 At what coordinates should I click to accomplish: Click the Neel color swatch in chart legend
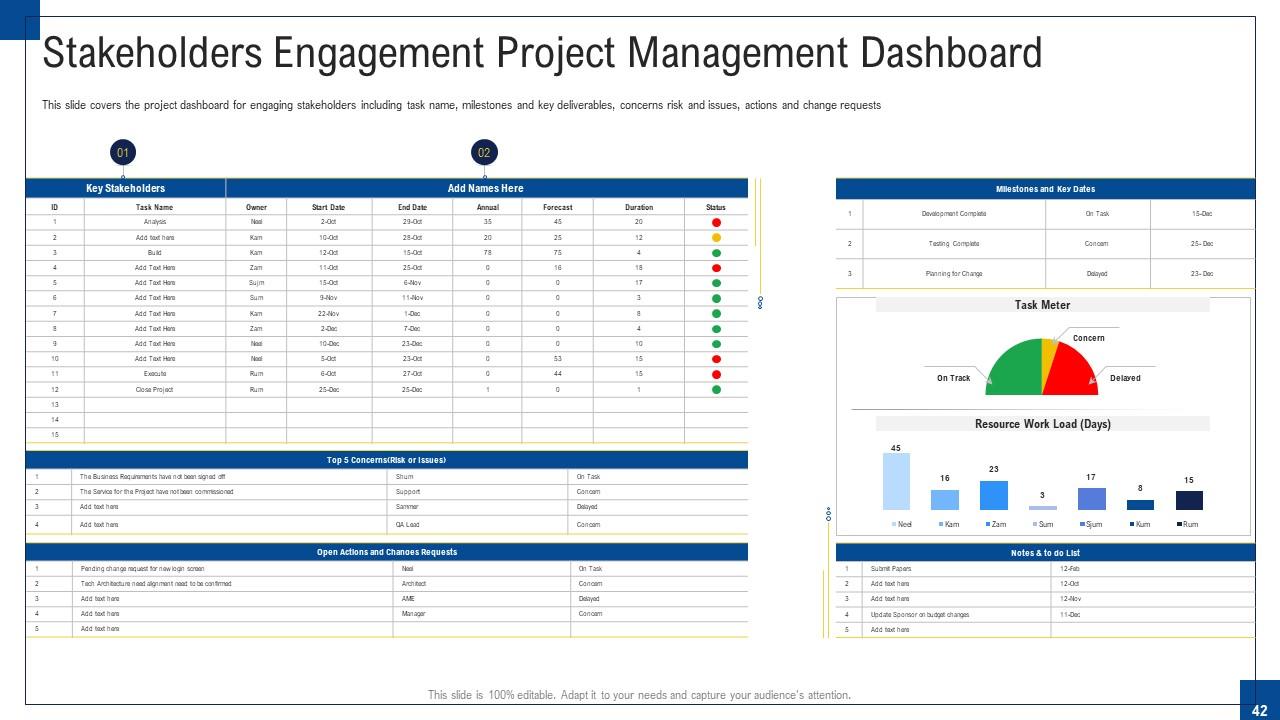click(x=892, y=524)
